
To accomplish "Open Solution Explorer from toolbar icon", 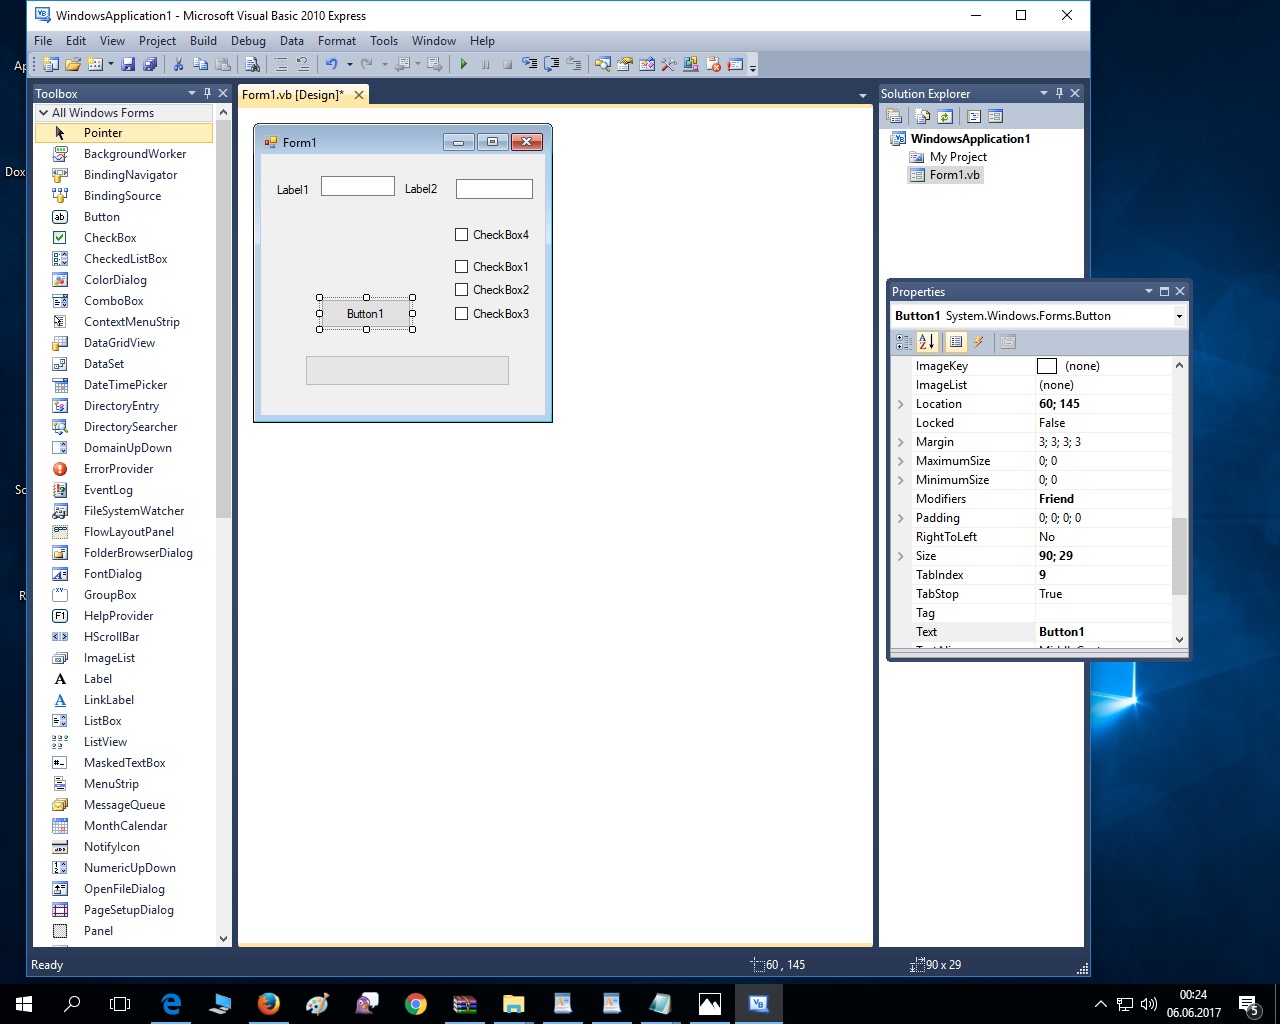I will coord(602,64).
